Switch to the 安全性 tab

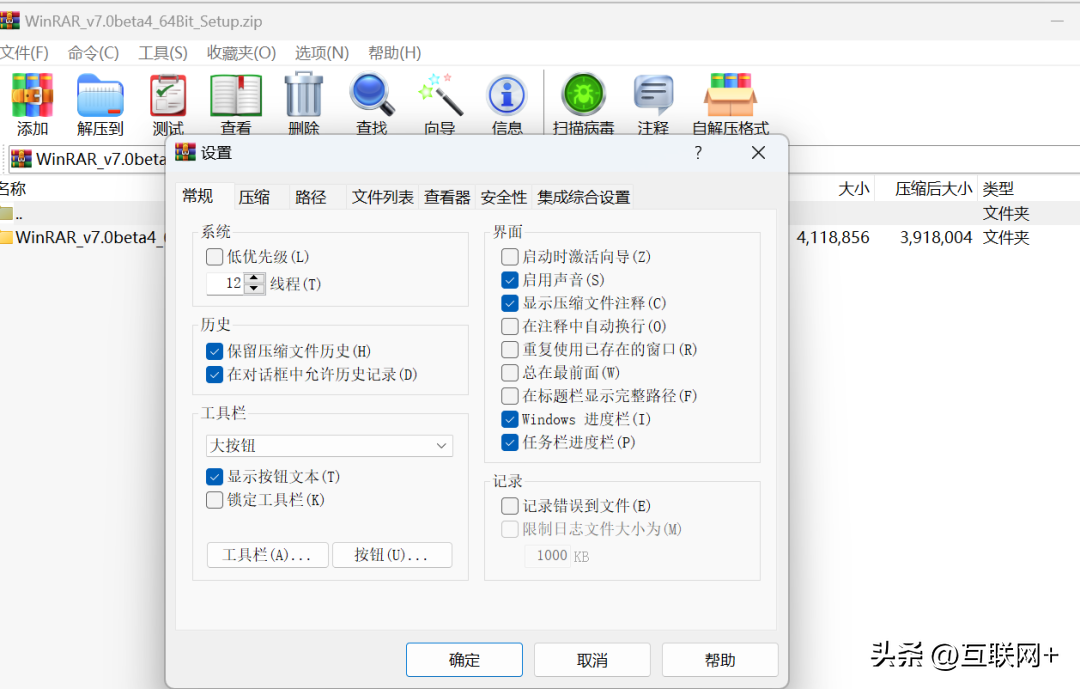point(503,198)
